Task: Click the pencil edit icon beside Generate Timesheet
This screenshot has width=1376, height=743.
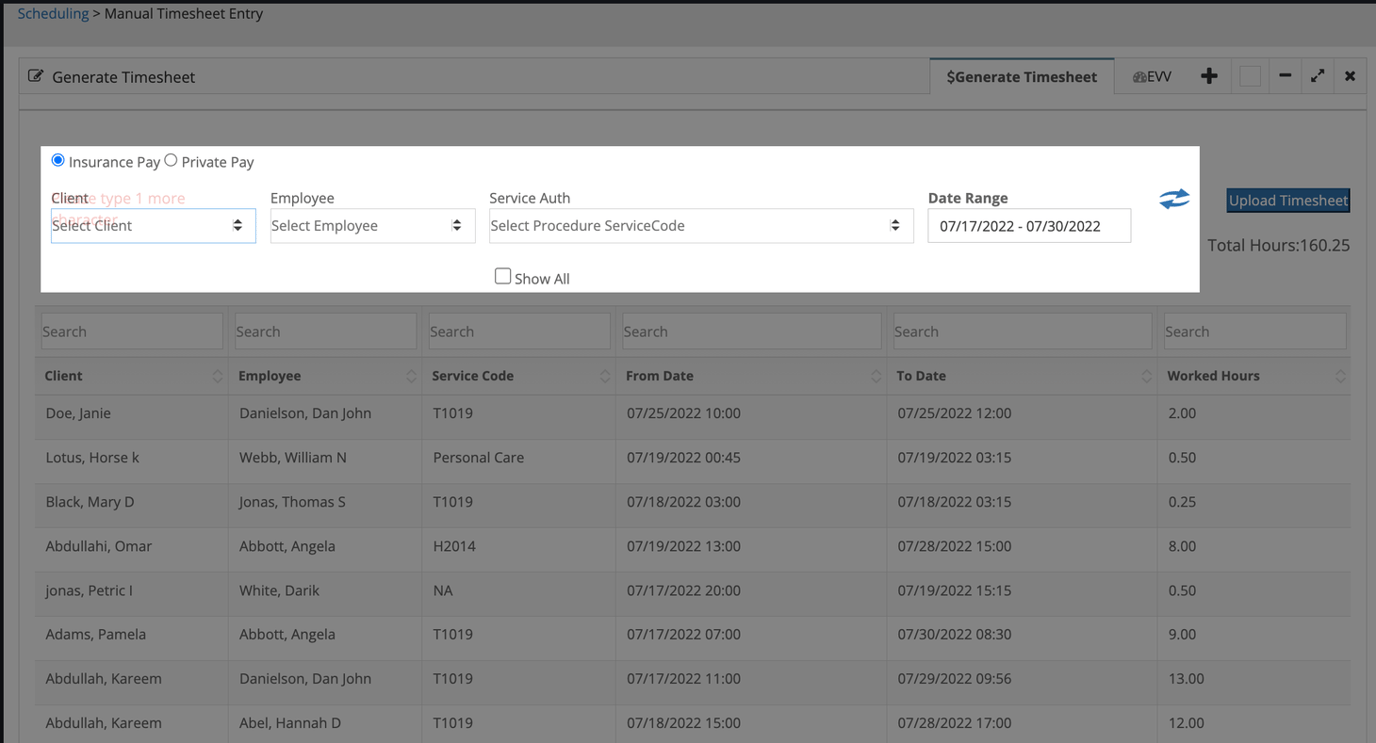Action: [x=36, y=75]
